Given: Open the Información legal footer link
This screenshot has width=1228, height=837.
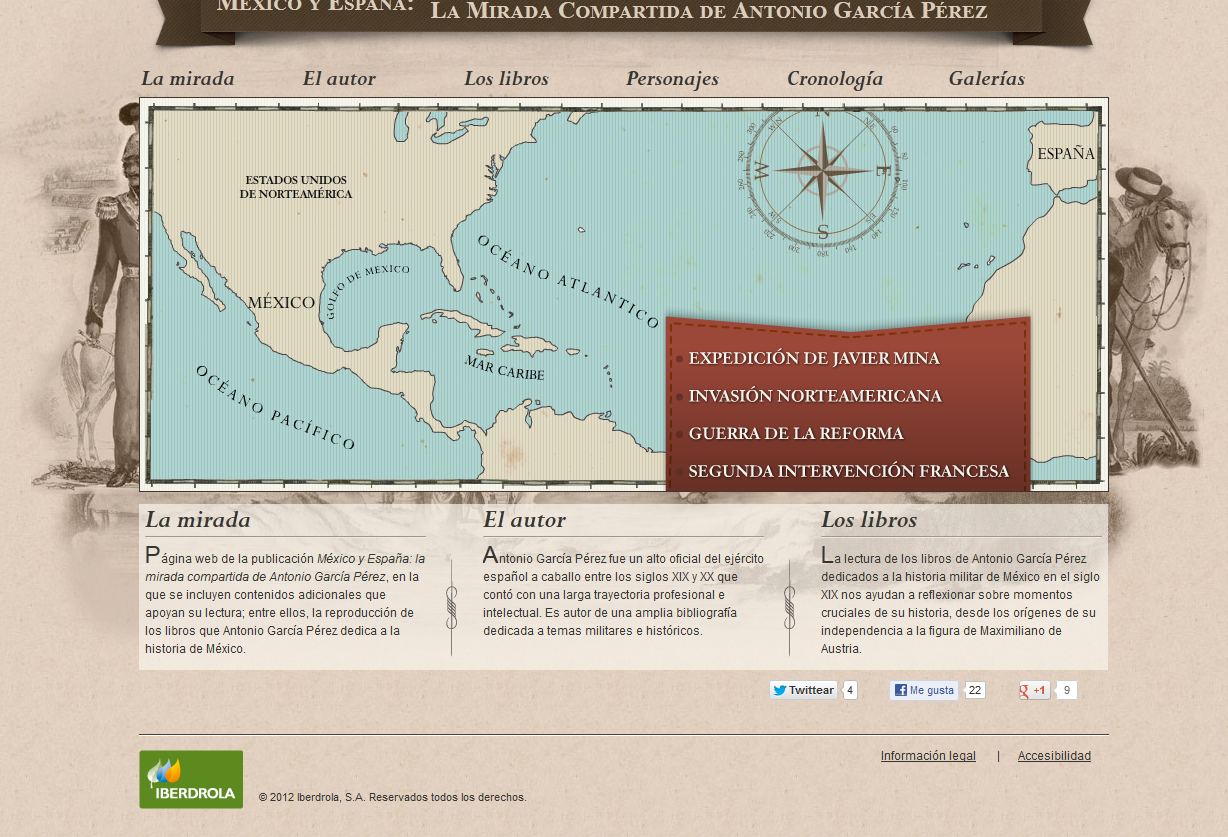Looking at the screenshot, I should pyautogui.click(x=927, y=756).
